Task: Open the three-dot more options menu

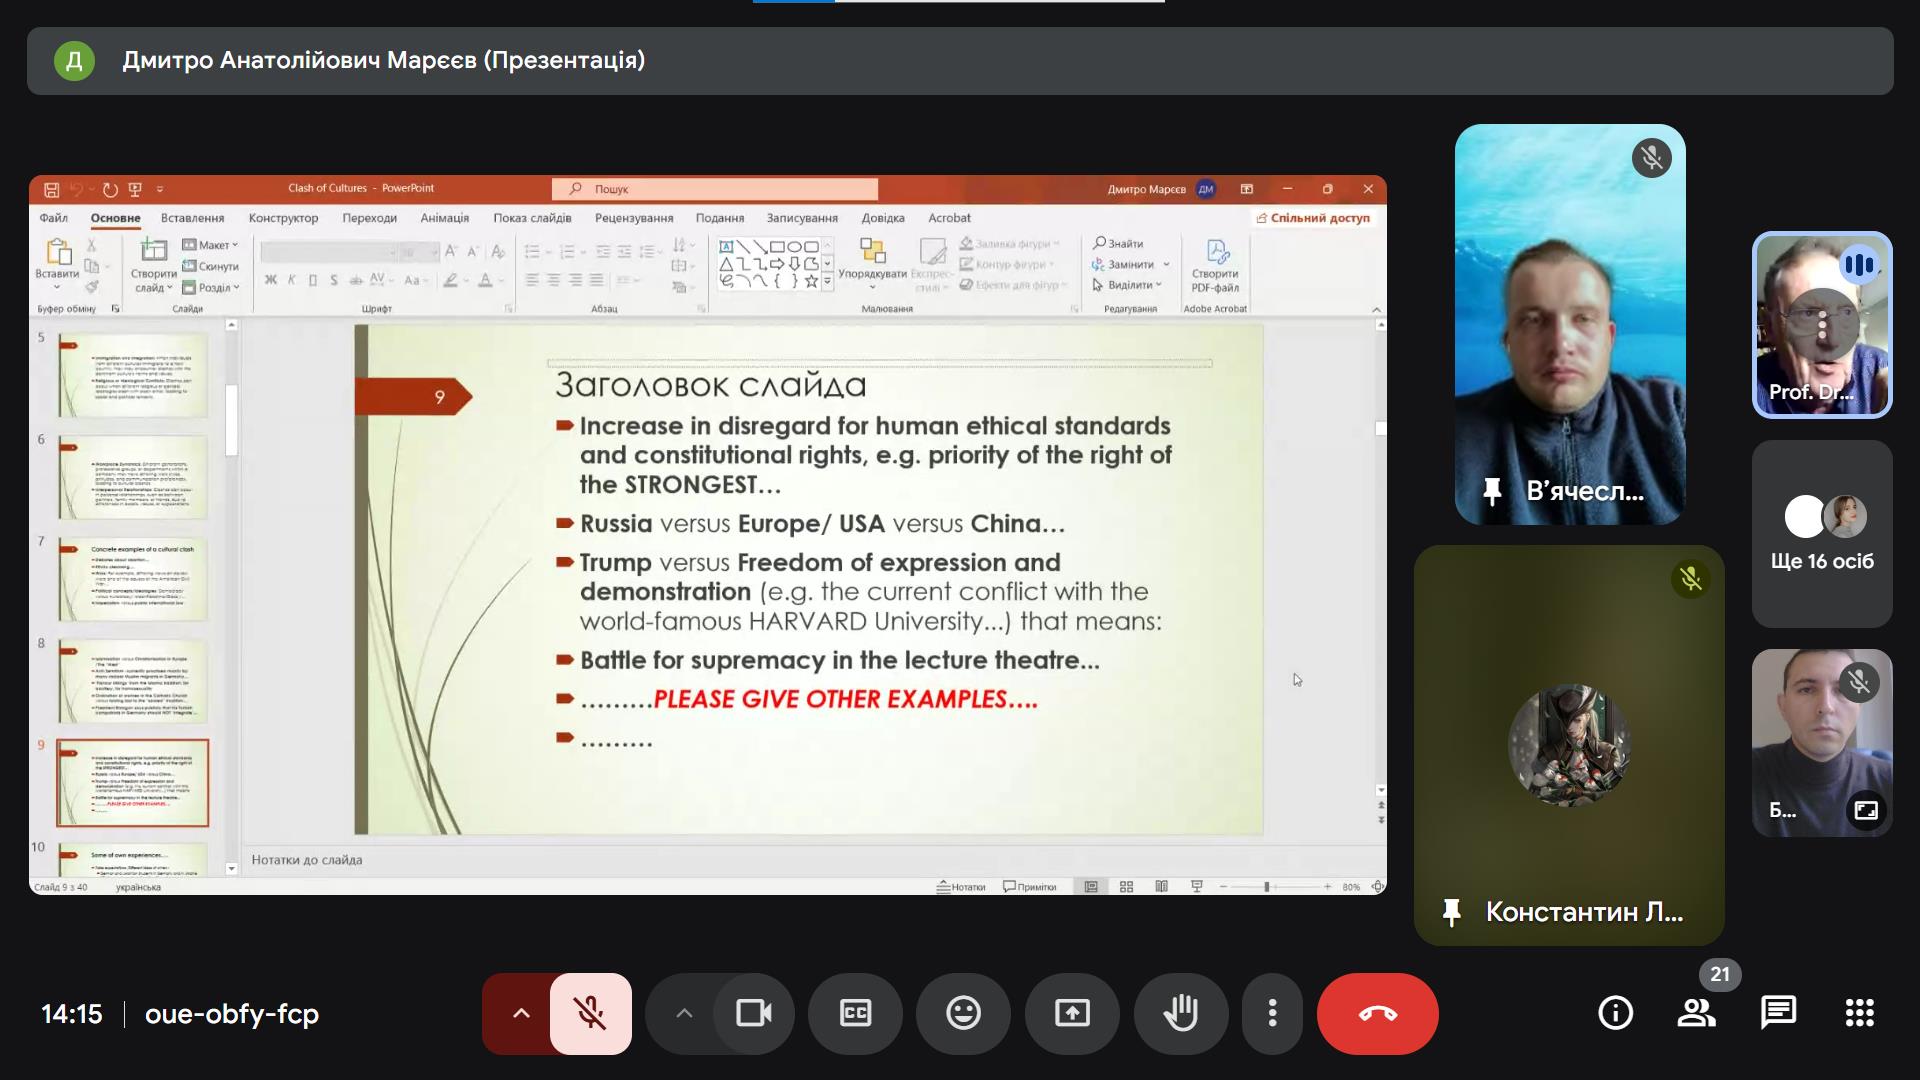Action: point(1272,1014)
